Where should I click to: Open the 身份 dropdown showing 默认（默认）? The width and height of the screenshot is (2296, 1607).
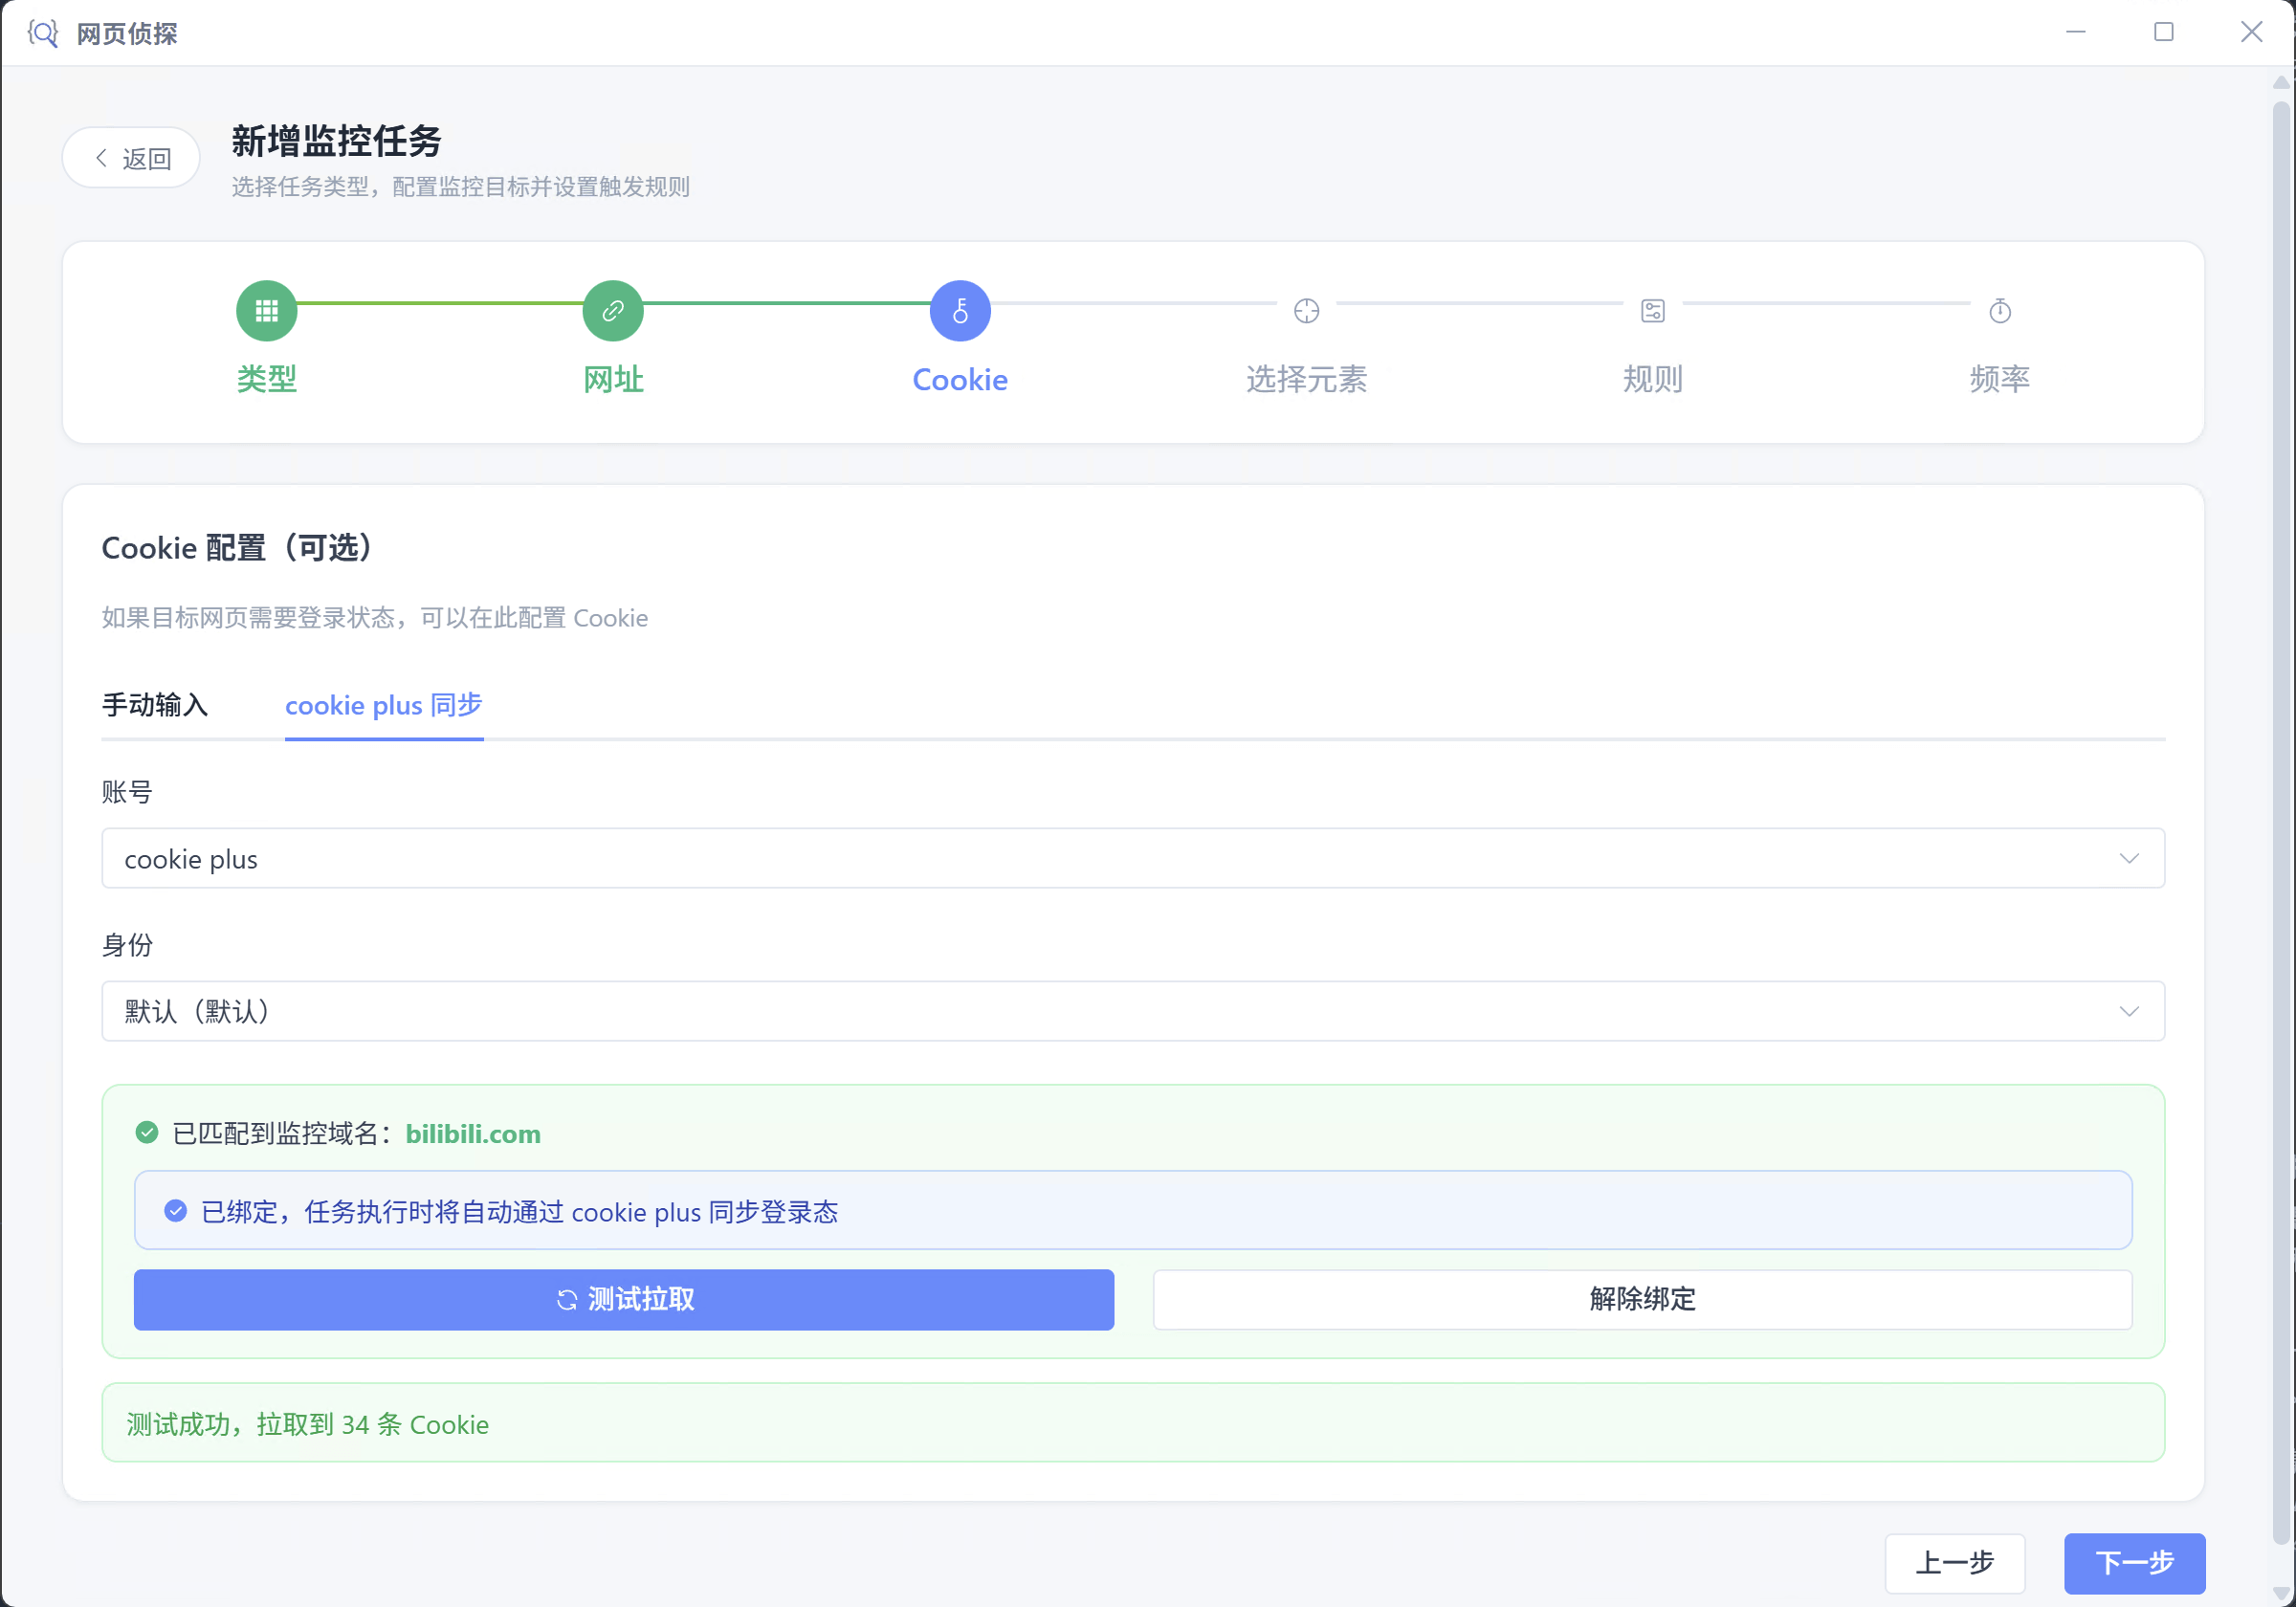[x=1133, y=1011]
